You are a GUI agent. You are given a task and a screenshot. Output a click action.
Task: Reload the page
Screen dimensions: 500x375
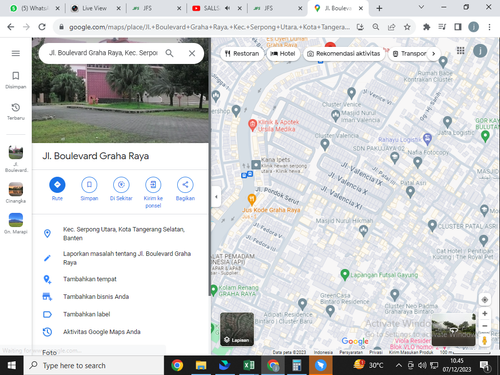coord(42,27)
